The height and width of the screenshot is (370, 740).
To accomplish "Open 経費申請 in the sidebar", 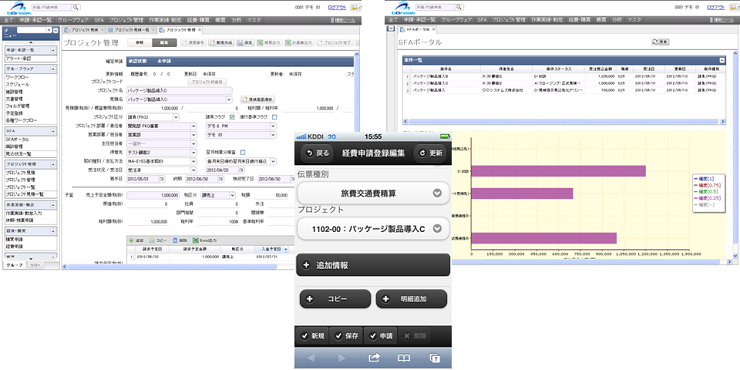I will pos(14,246).
